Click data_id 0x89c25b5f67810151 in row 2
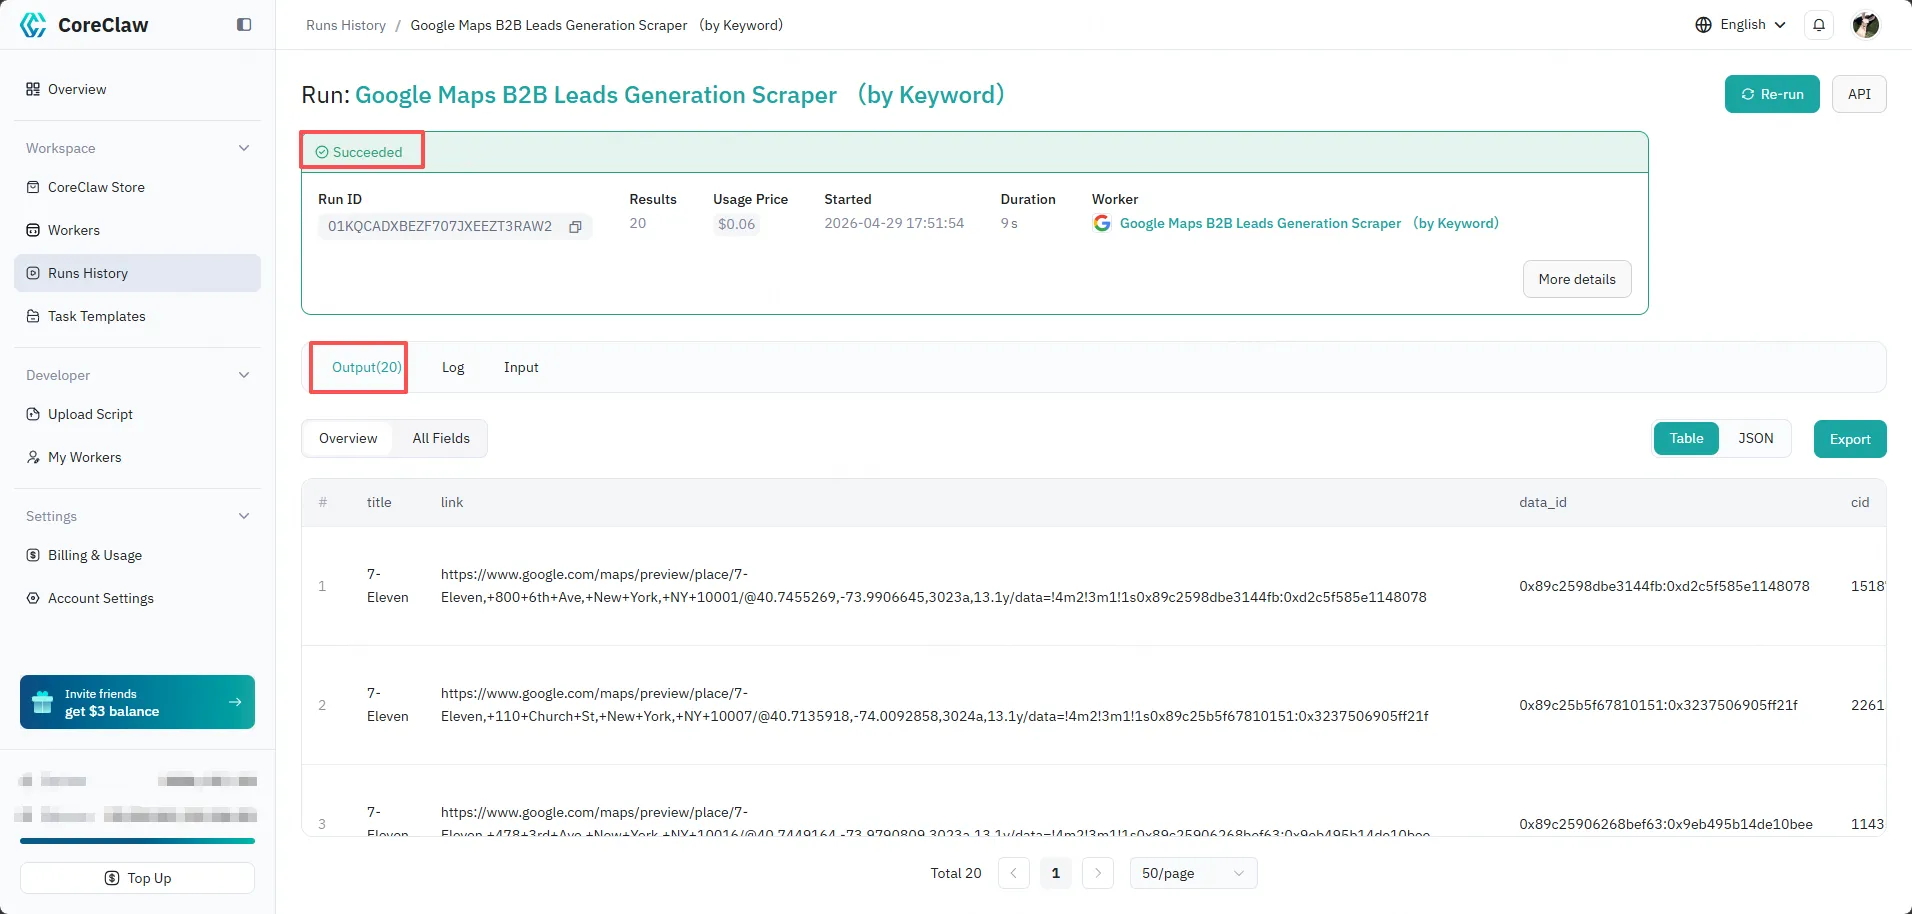 coord(1658,705)
